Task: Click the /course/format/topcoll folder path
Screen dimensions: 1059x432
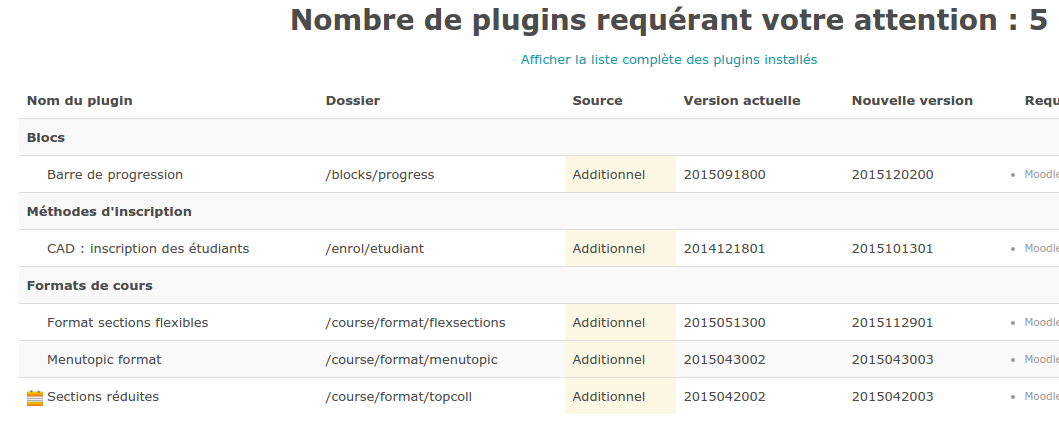Action: click(398, 397)
